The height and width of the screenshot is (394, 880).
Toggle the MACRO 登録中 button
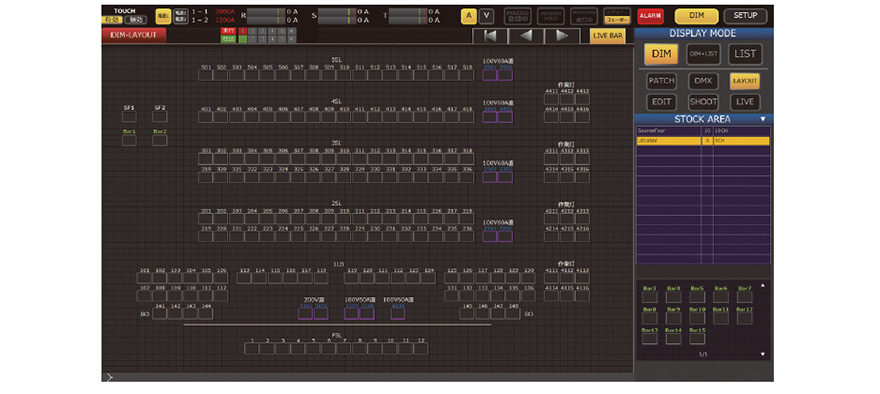coord(517,16)
